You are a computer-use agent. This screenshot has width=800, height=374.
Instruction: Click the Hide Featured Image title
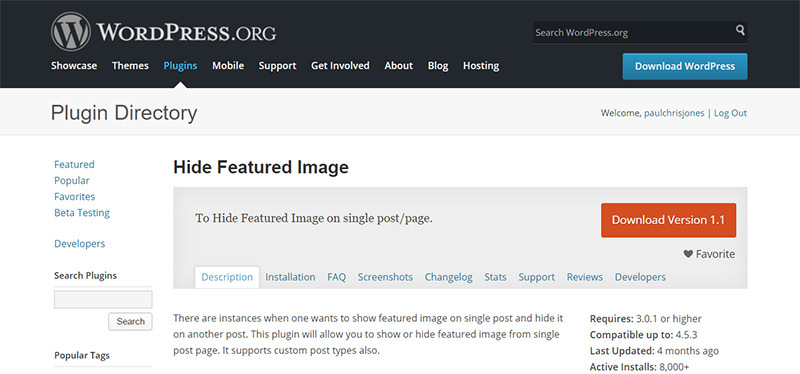click(261, 167)
